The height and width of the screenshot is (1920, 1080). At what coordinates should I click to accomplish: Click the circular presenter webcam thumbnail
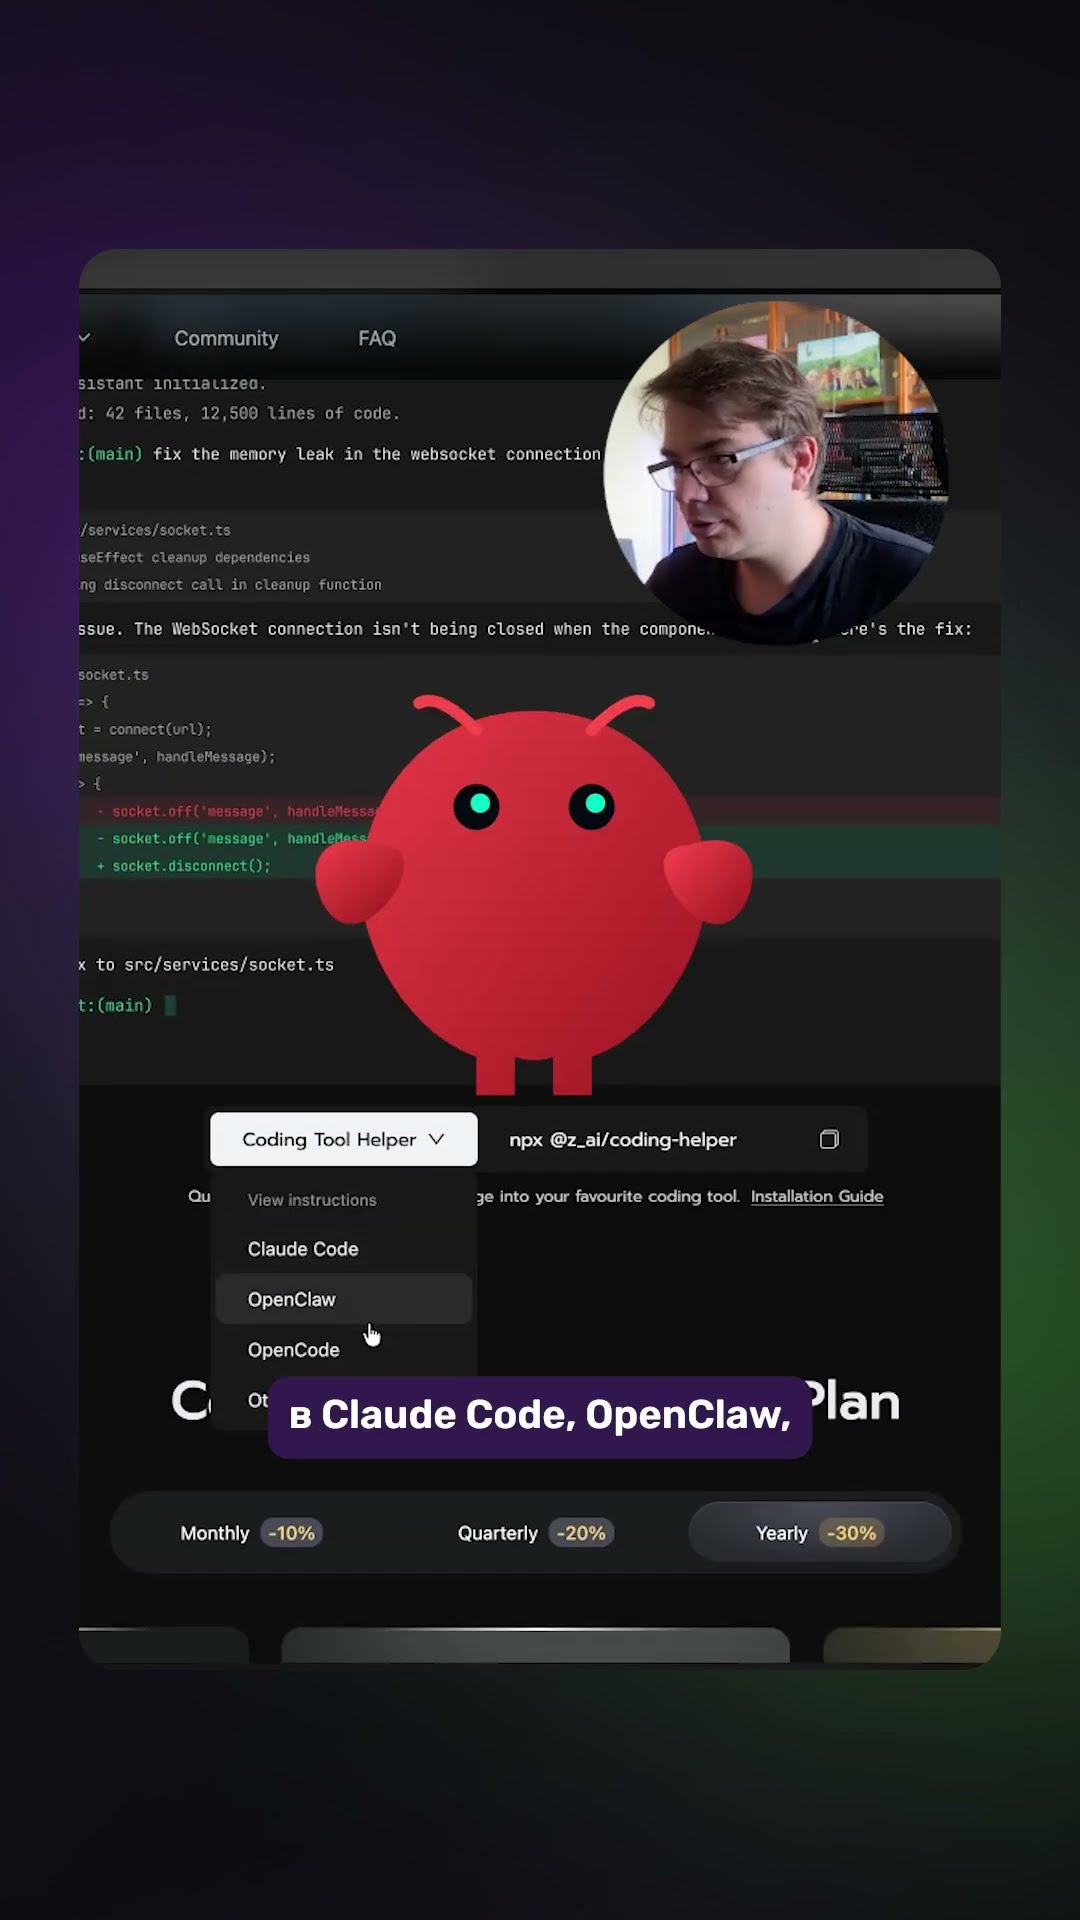click(775, 472)
